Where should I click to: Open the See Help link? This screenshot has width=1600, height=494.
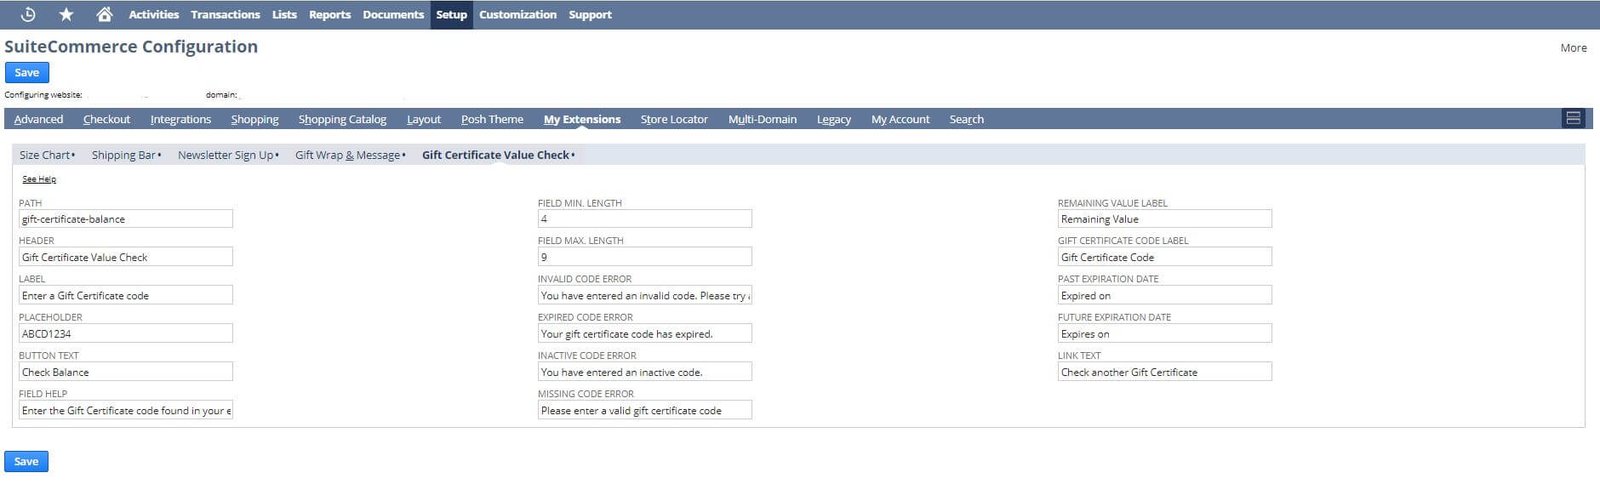tap(39, 179)
